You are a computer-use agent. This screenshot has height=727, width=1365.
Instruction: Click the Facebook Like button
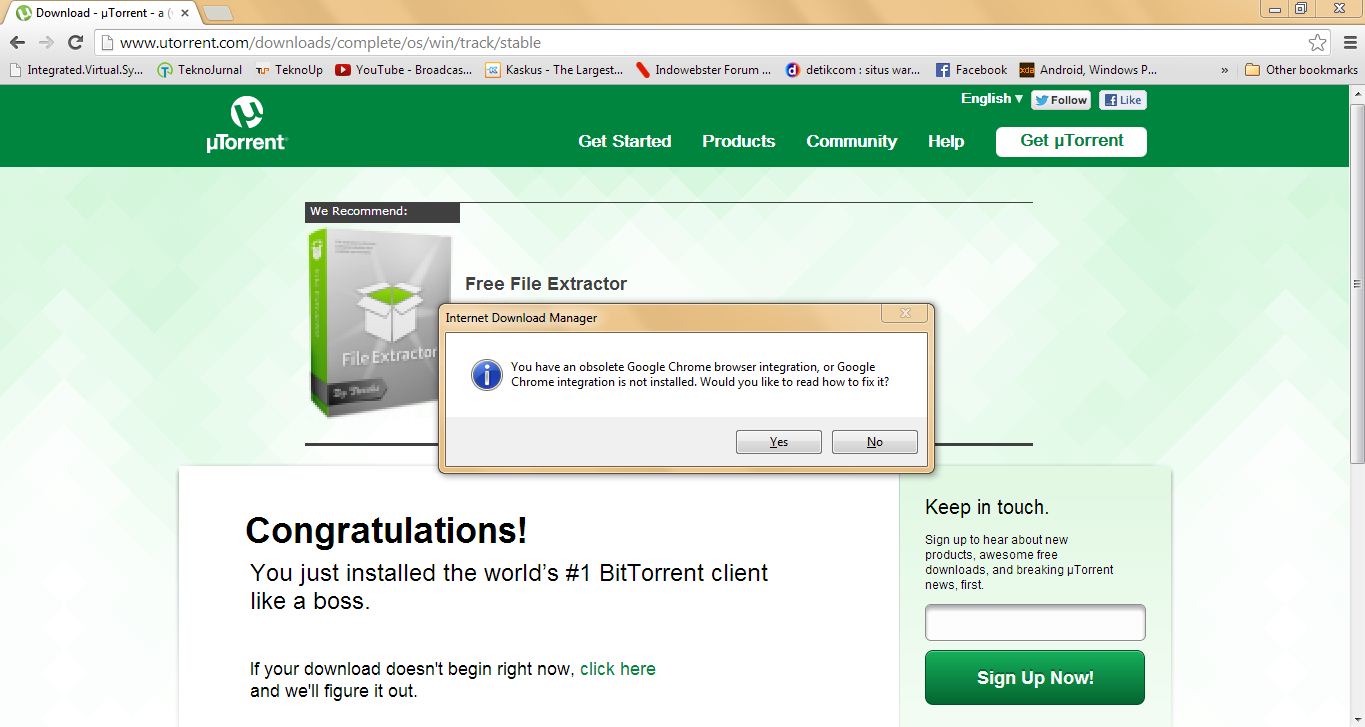click(x=1122, y=100)
